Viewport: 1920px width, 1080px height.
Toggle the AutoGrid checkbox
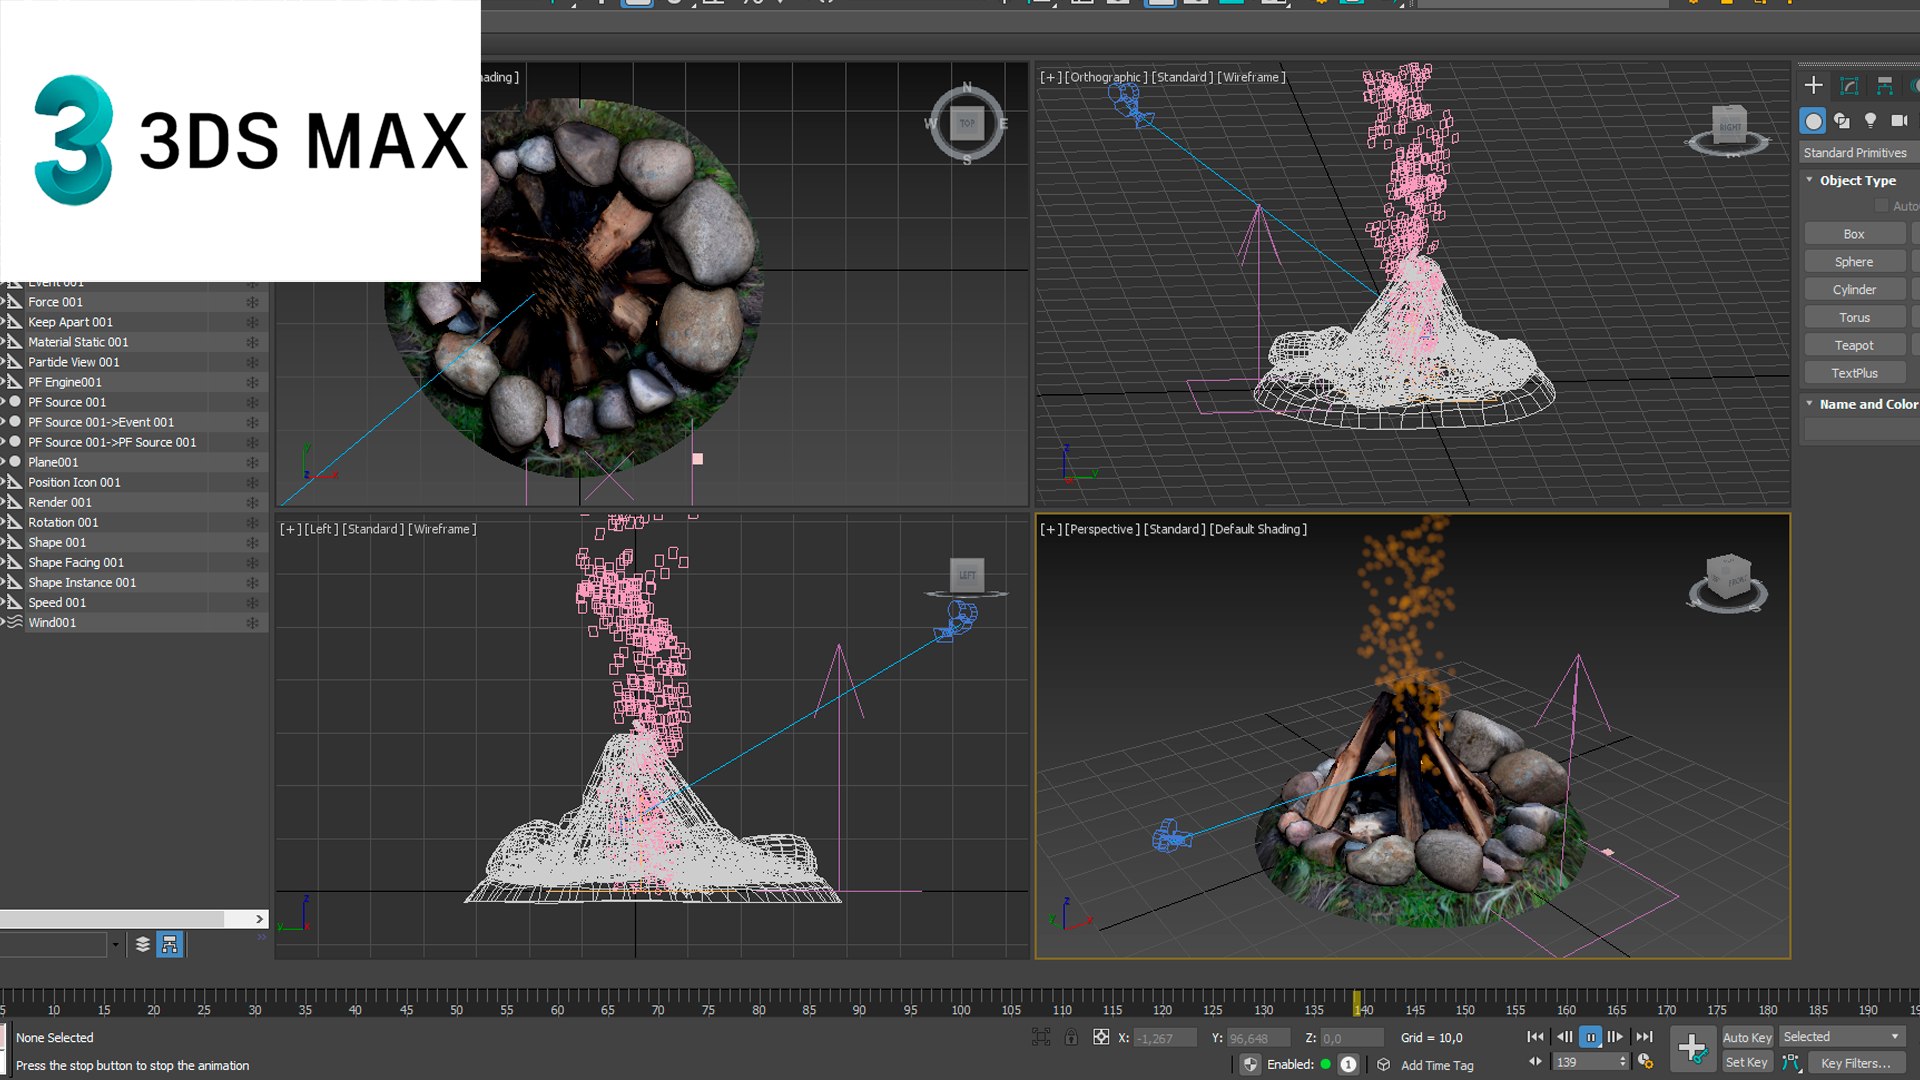click(x=1881, y=206)
